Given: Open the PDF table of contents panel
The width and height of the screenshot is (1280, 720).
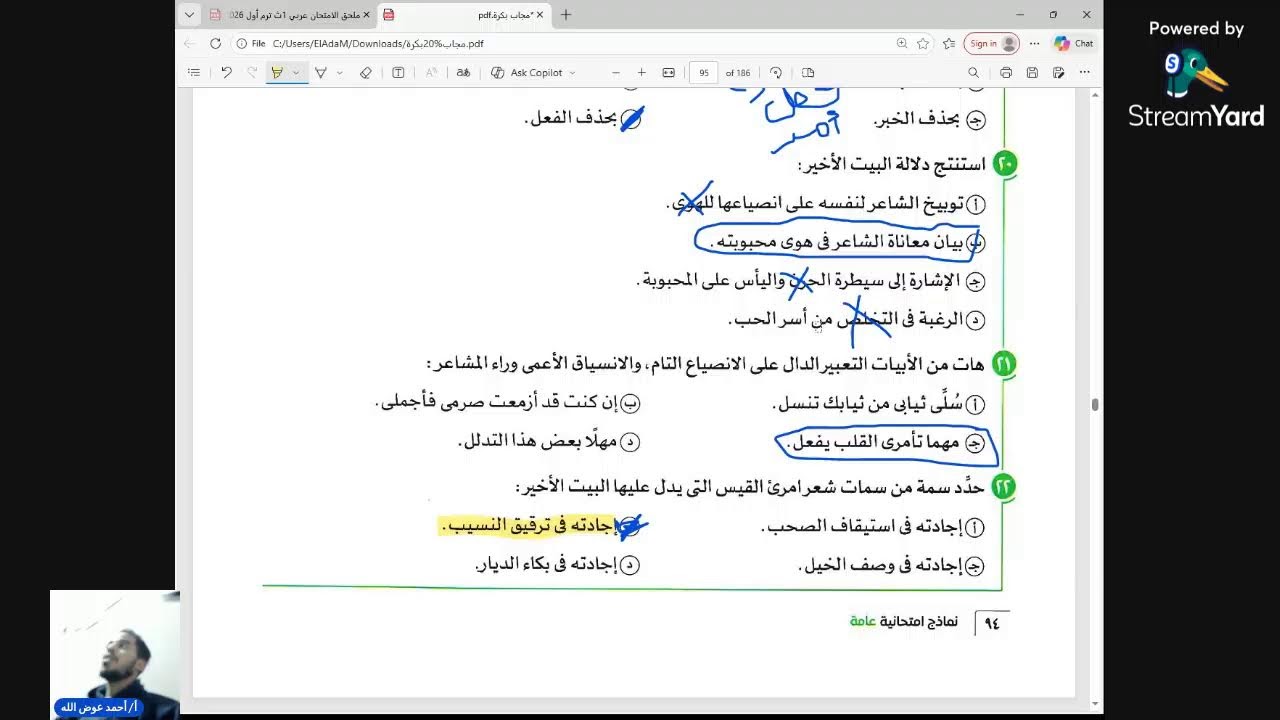Looking at the screenshot, I should 194,73.
